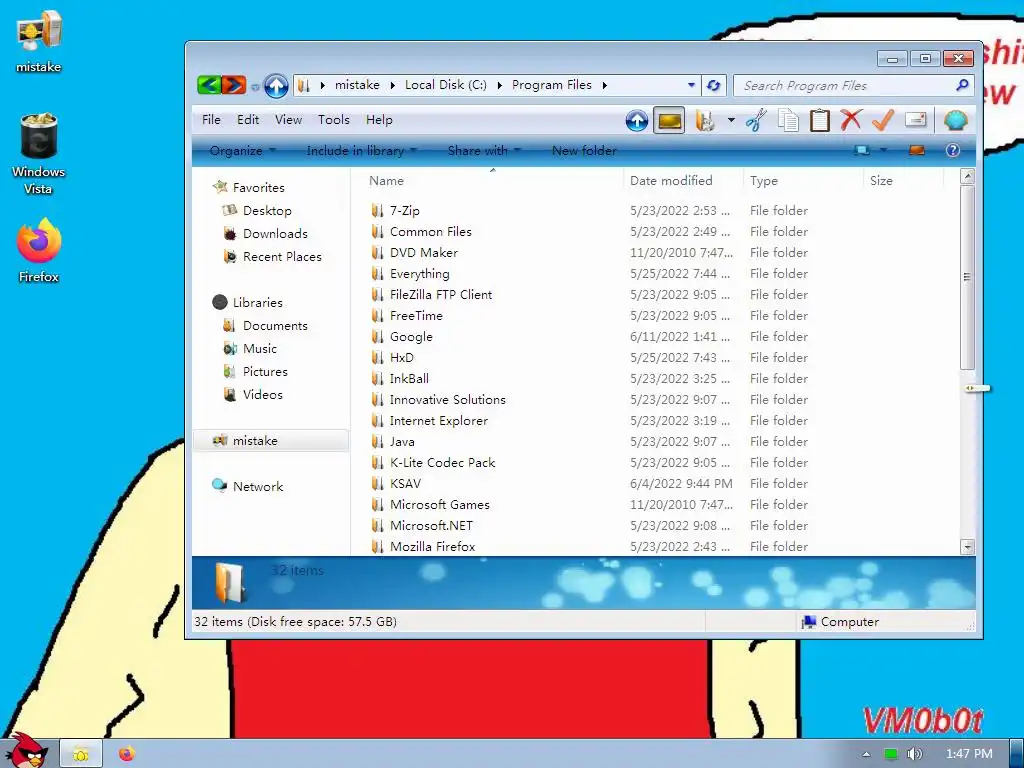
Task: Click the teal shell icon in toolbar
Action: coord(955,120)
